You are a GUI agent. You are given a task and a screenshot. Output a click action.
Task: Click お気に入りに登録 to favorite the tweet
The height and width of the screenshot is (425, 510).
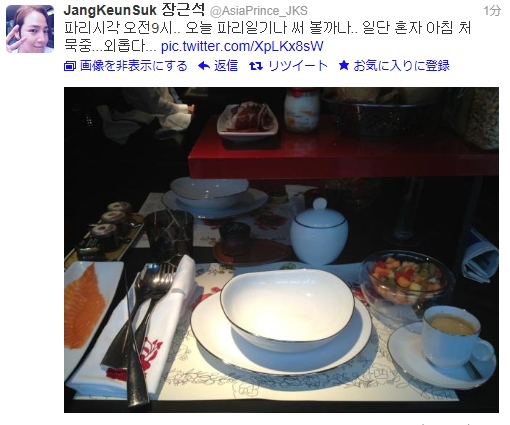pos(401,66)
